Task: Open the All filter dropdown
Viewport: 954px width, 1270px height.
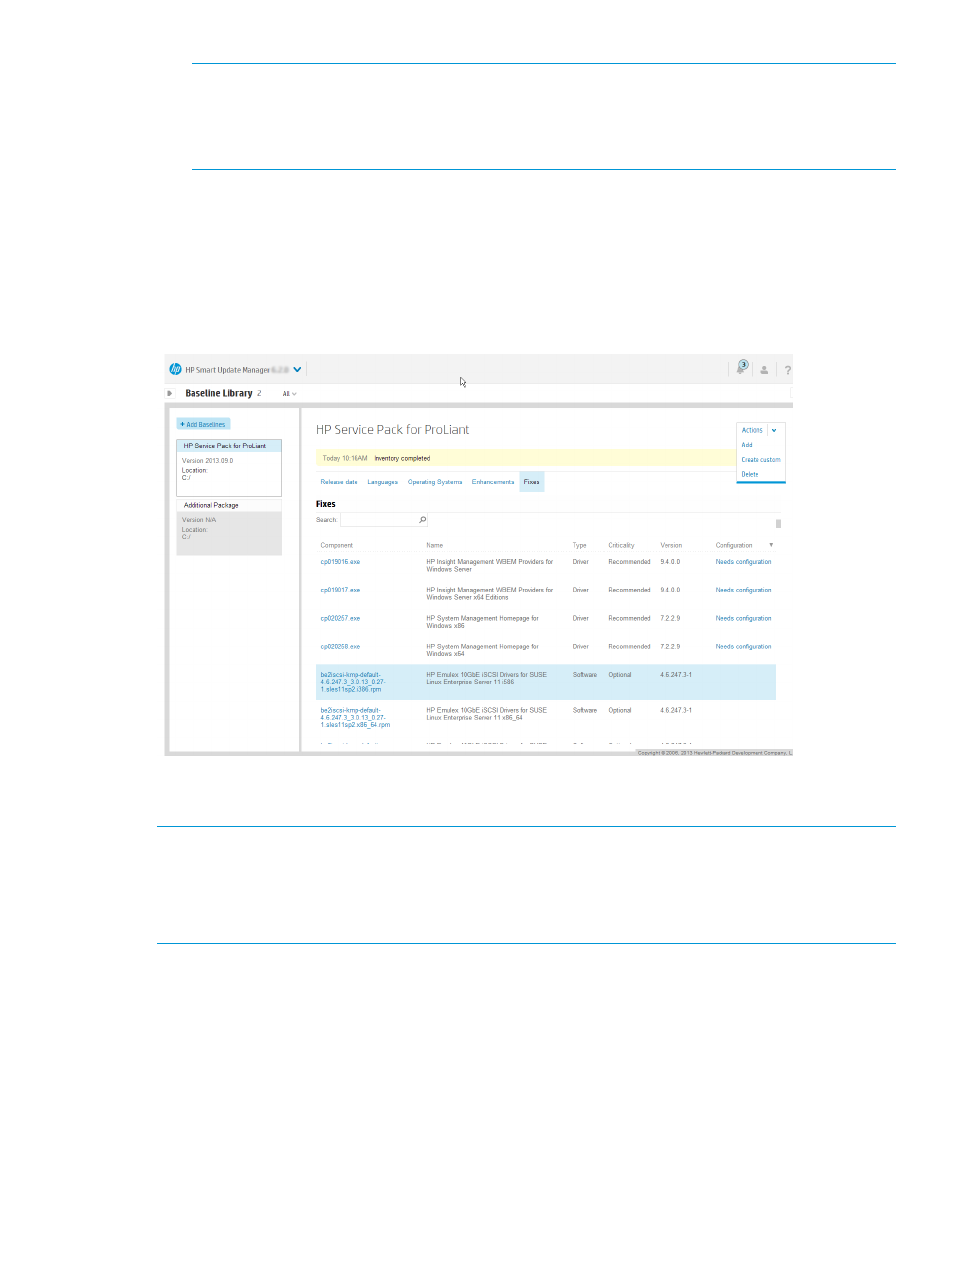Action: tap(289, 394)
